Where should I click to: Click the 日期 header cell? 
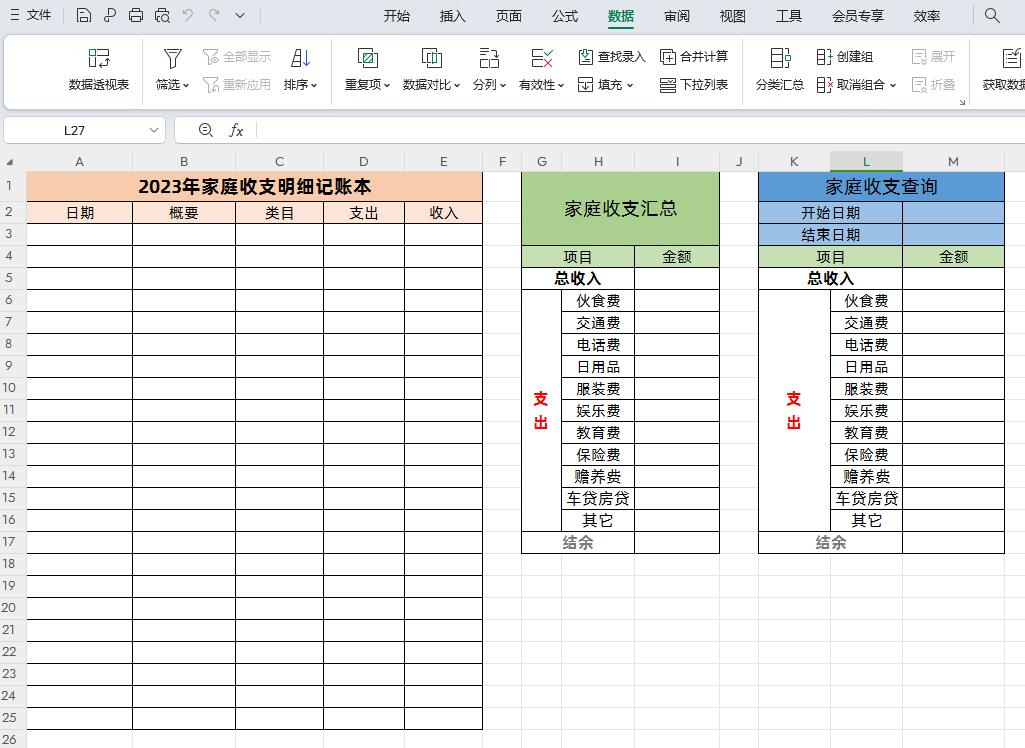[x=79, y=212]
